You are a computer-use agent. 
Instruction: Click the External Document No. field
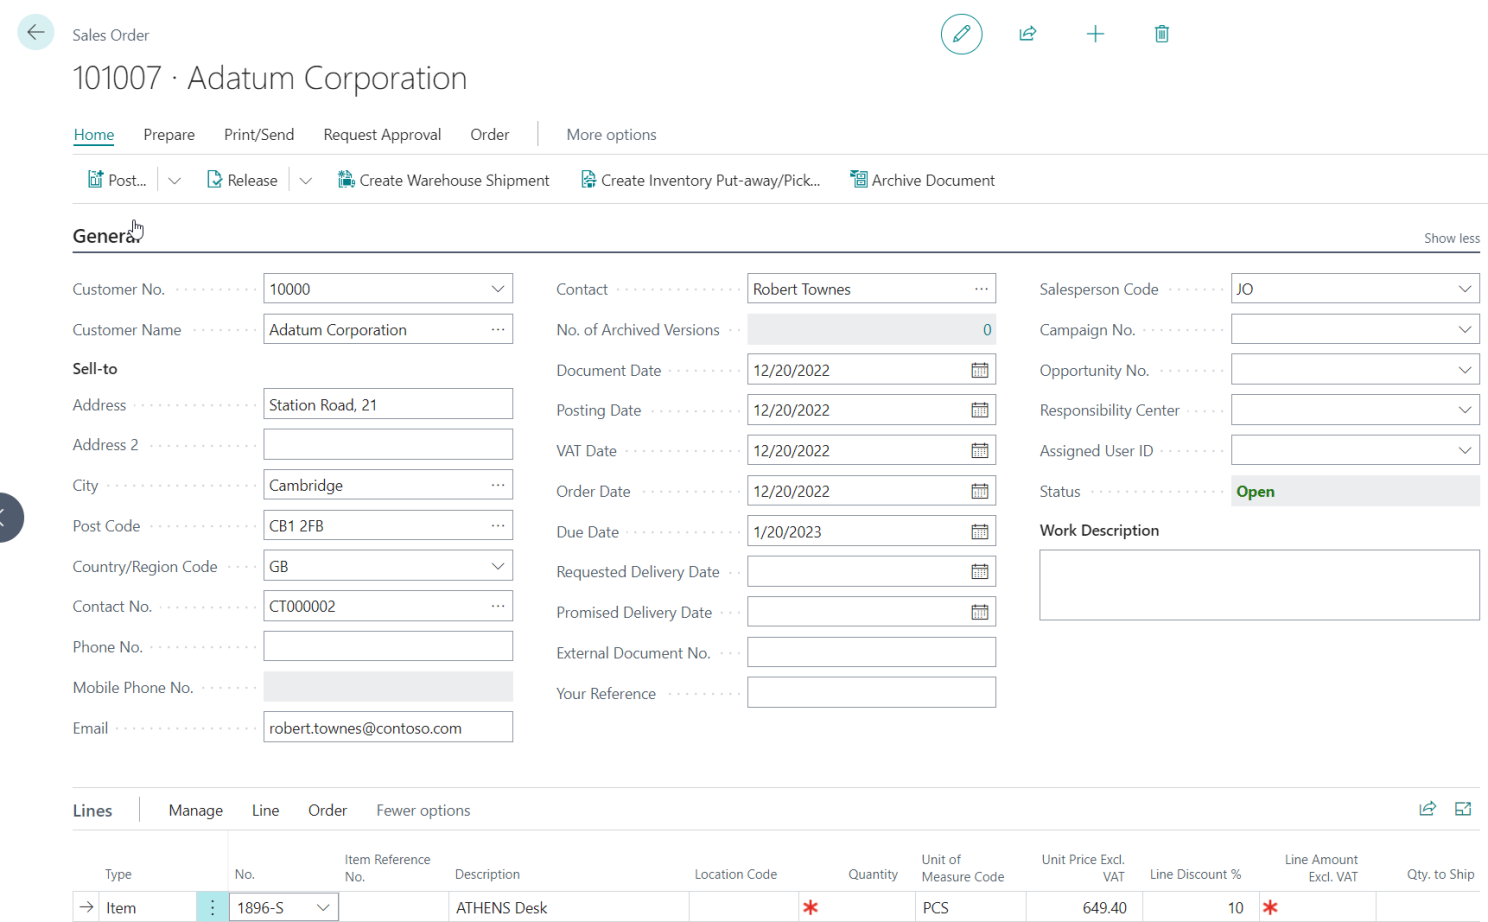point(871,652)
